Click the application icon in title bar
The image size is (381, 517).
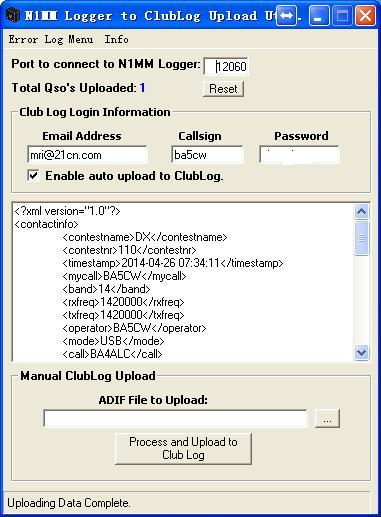tap(13, 15)
